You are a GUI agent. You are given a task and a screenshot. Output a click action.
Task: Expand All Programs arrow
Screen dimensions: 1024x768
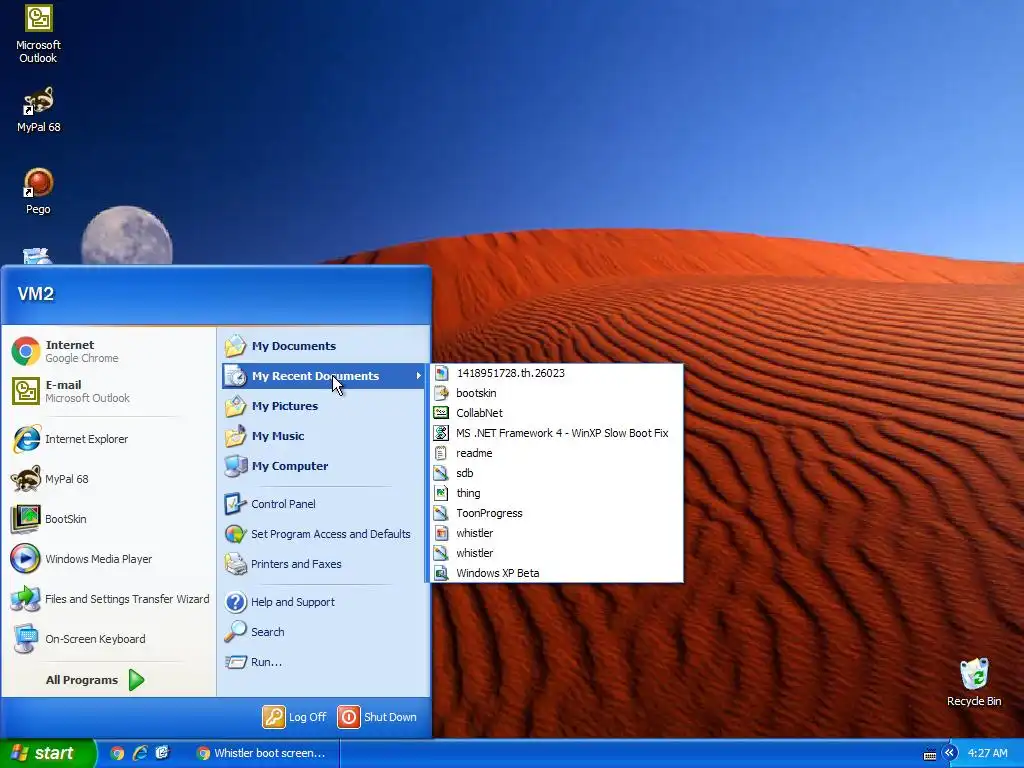coord(136,680)
